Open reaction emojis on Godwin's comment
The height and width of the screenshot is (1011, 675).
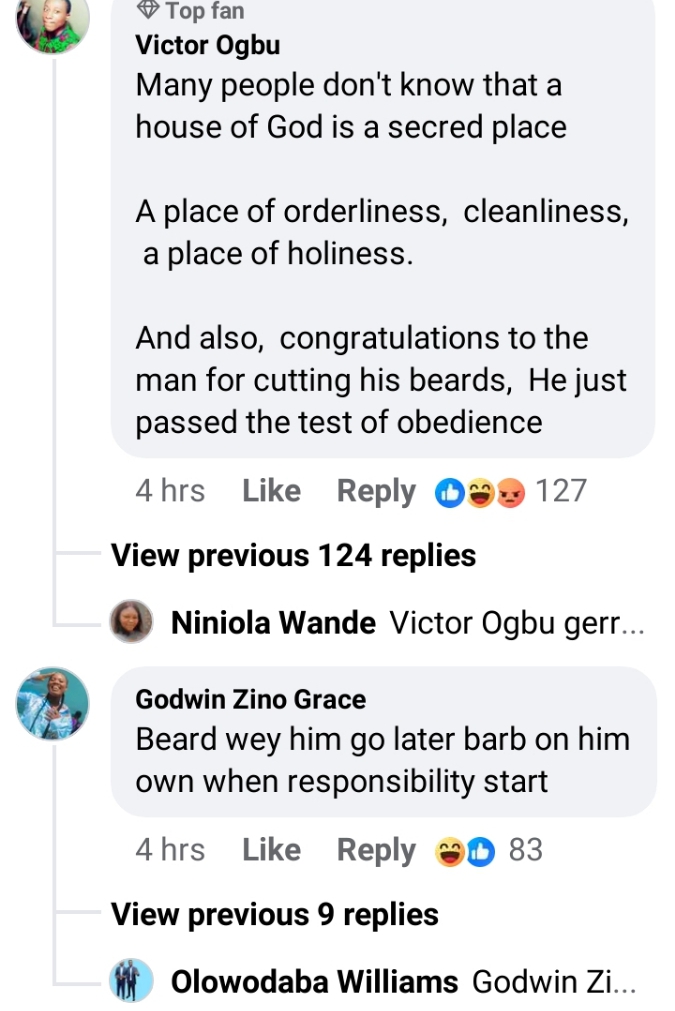(465, 851)
